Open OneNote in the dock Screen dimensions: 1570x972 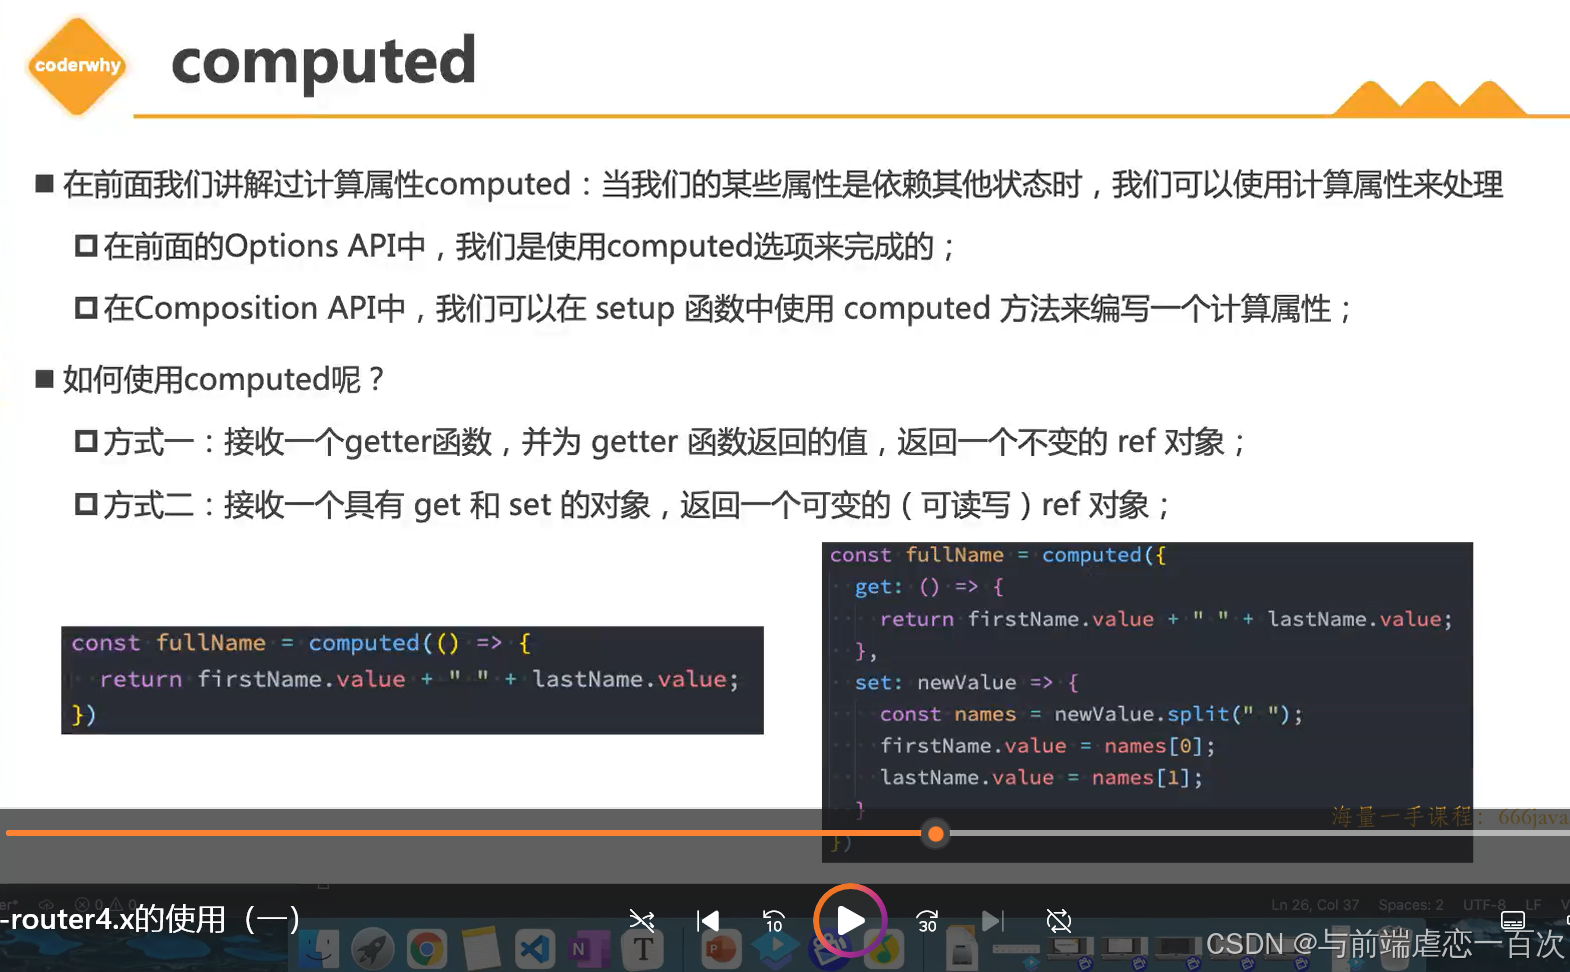588,948
